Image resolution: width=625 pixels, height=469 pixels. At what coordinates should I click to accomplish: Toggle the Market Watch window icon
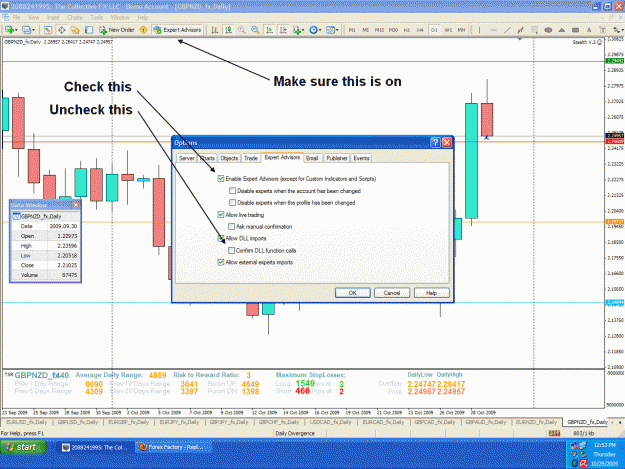click(x=48, y=30)
